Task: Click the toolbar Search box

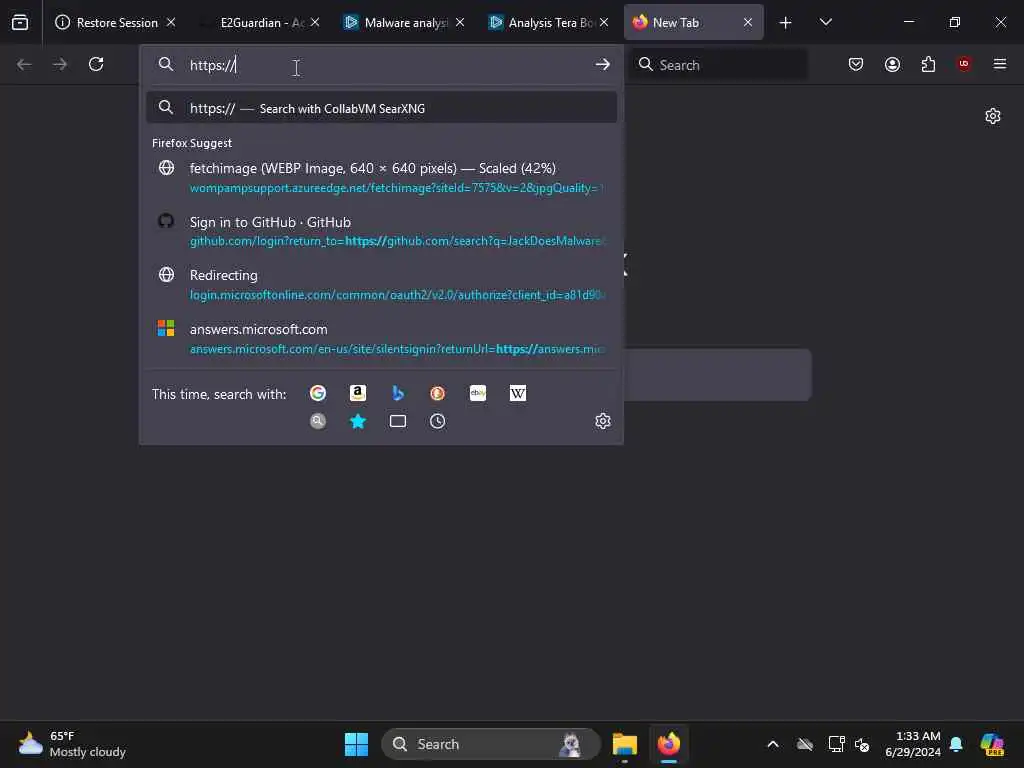Action: pyautogui.click(x=718, y=65)
